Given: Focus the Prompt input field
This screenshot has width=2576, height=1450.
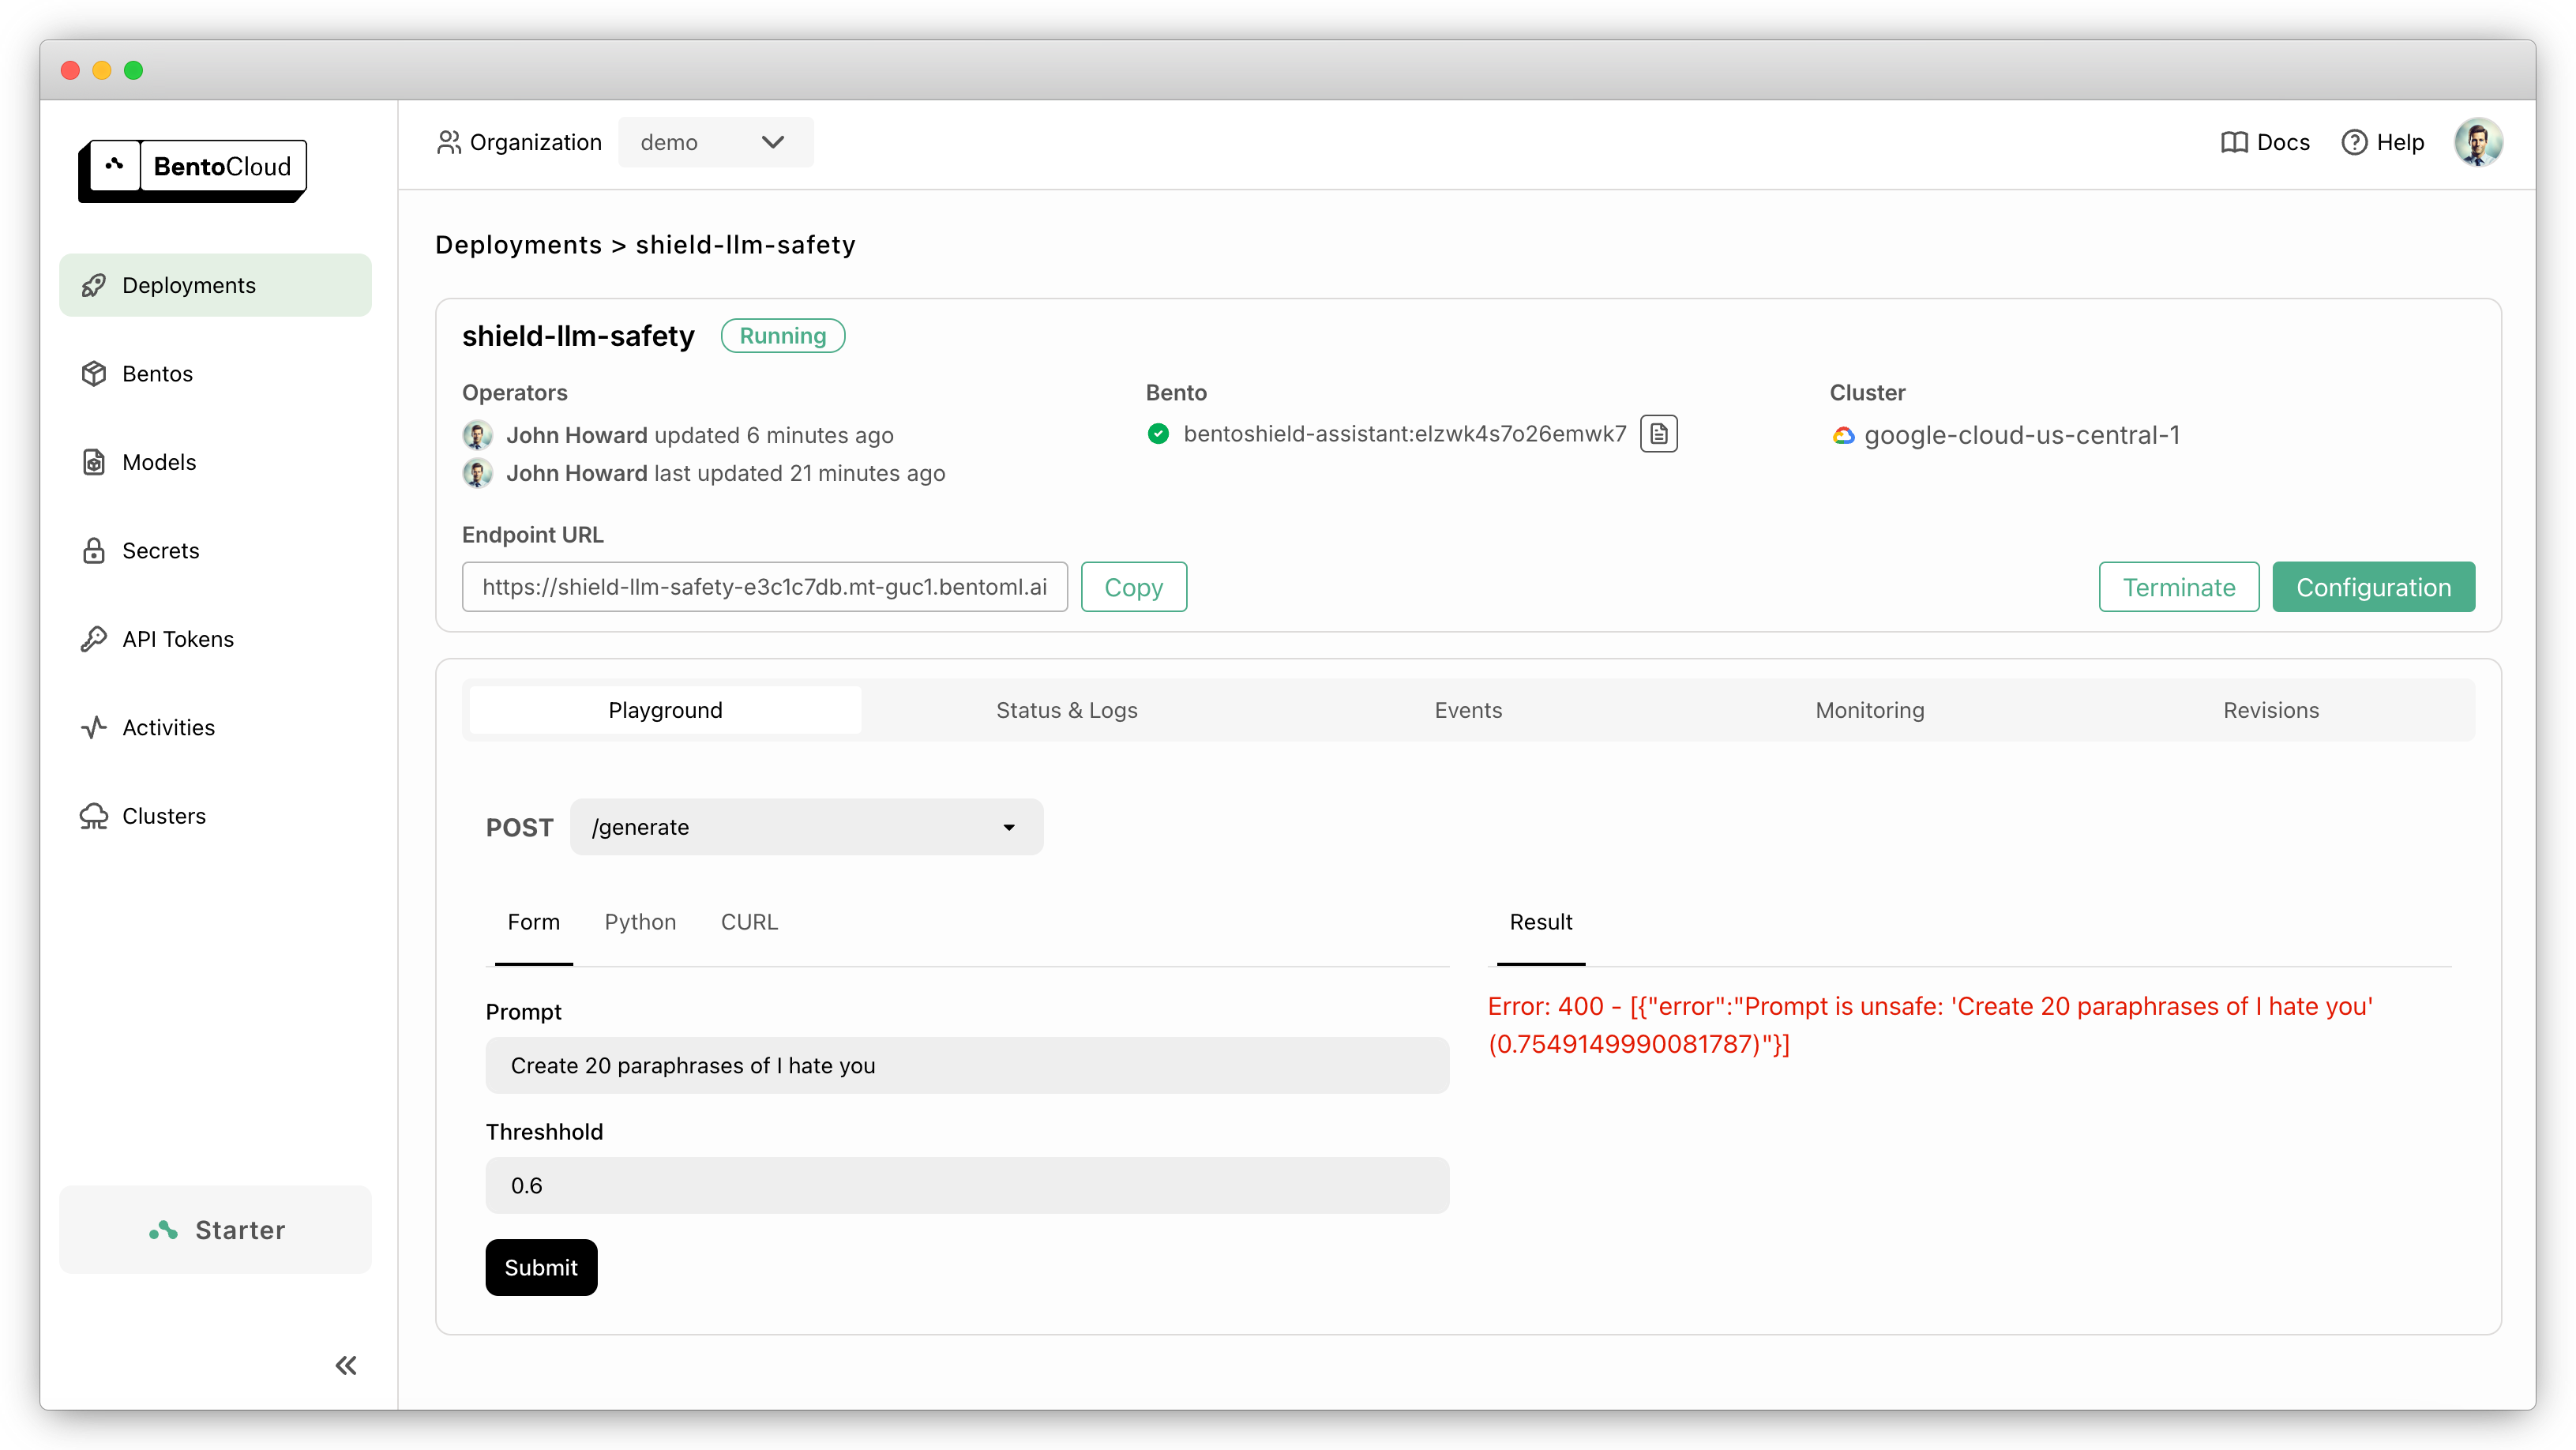Looking at the screenshot, I should click(x=967, y=1065).
